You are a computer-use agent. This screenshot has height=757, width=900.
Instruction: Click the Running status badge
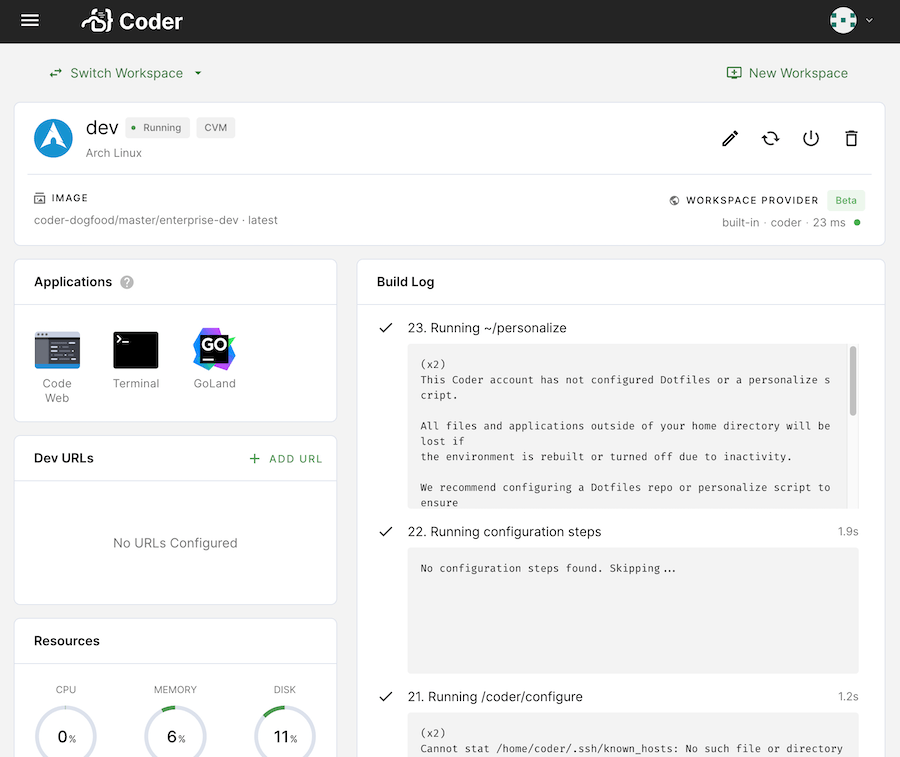(x=157, y=127)
